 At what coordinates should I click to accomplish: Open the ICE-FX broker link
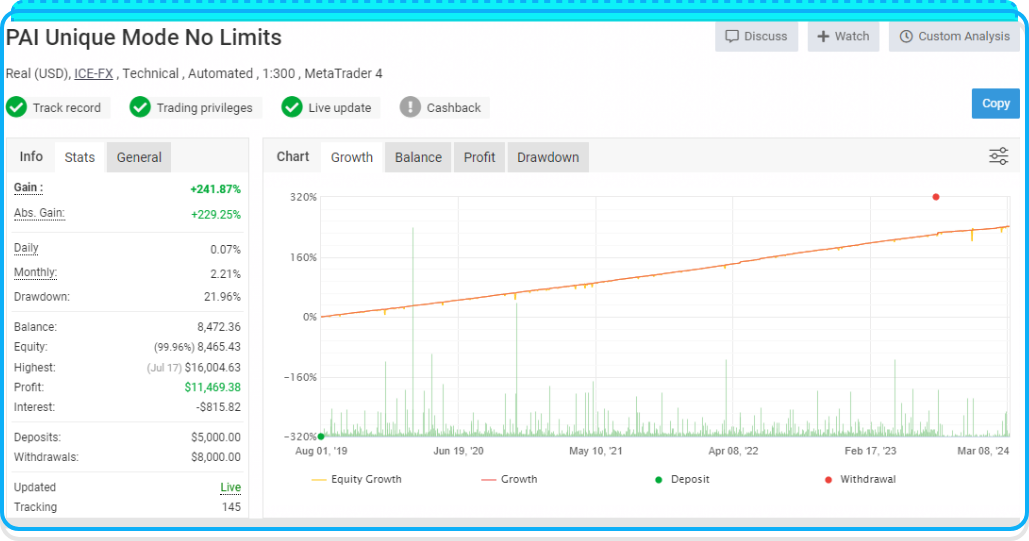[93, 73]
